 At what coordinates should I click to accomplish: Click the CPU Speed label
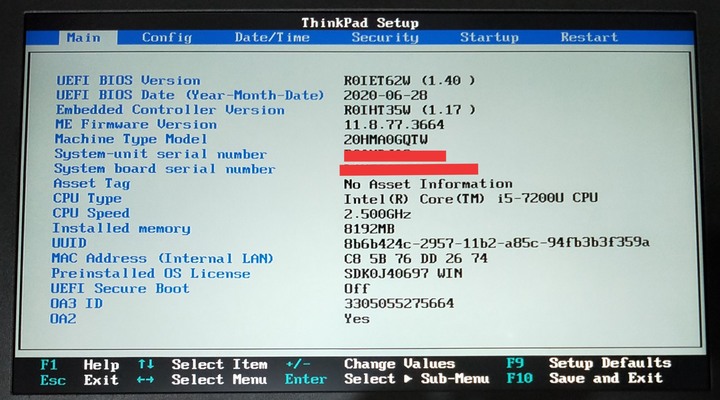91,213
